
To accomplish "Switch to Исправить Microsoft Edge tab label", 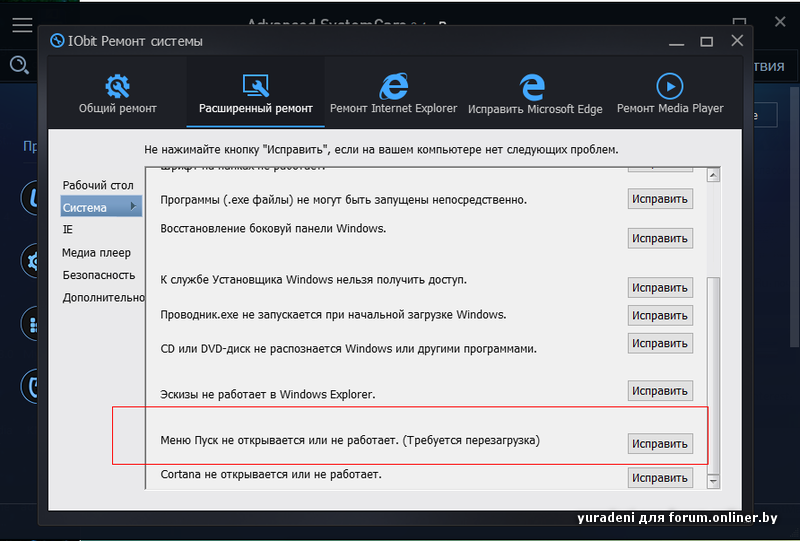I will [535, 109].
